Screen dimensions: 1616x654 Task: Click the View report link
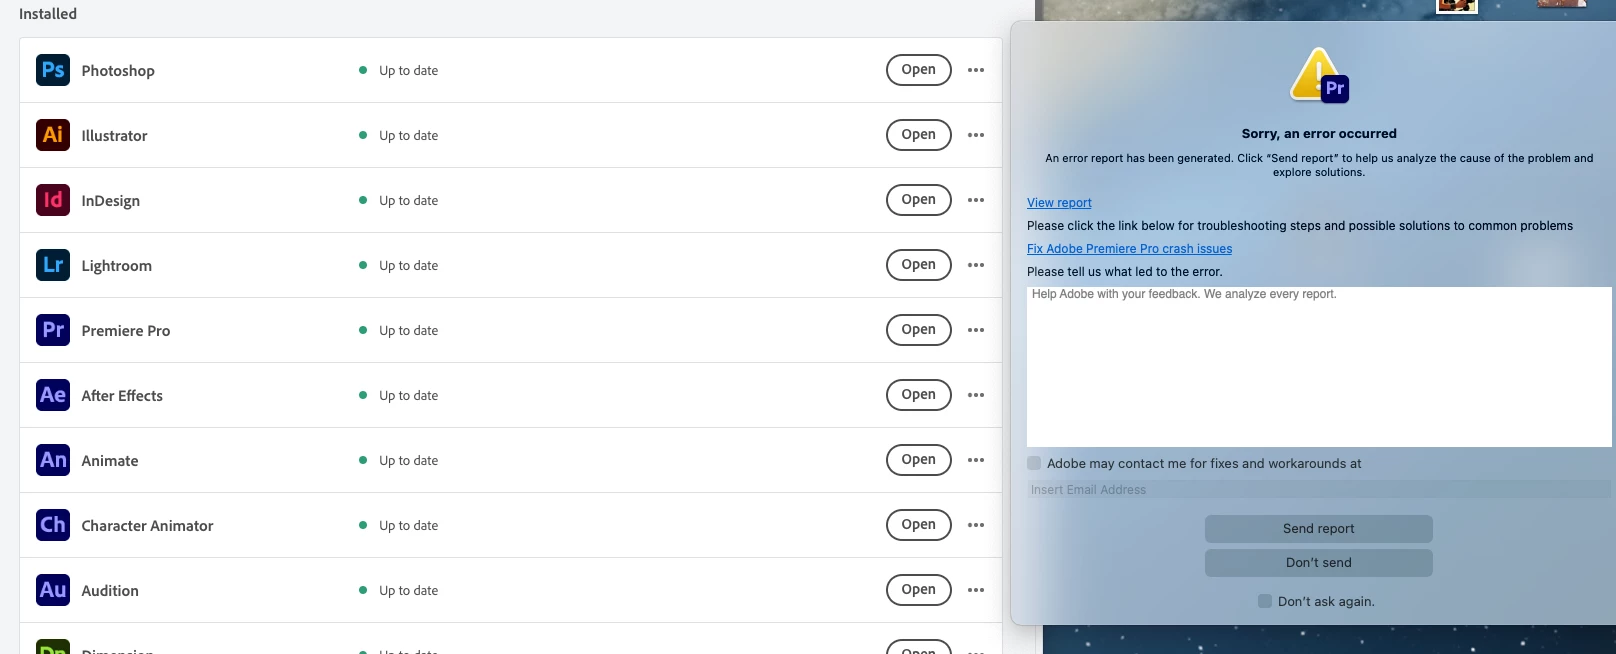pyautogui.click(x=1059, y=202)
